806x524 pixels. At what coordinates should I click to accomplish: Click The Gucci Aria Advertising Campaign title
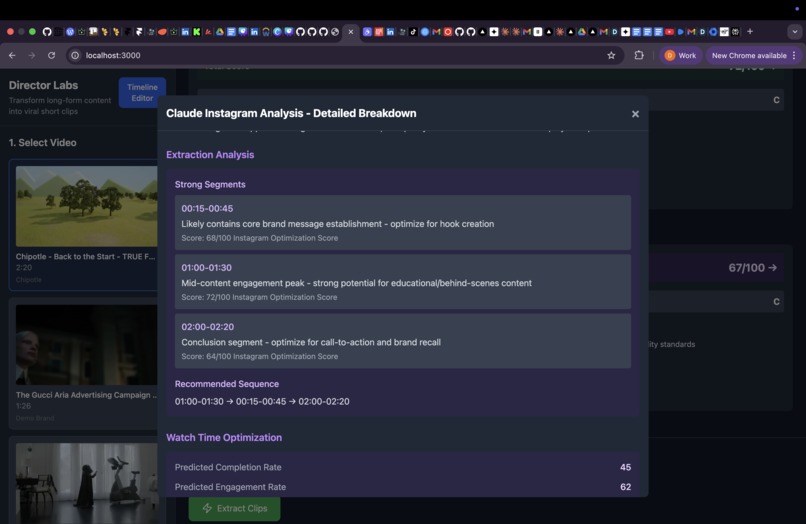pos(86,395)
